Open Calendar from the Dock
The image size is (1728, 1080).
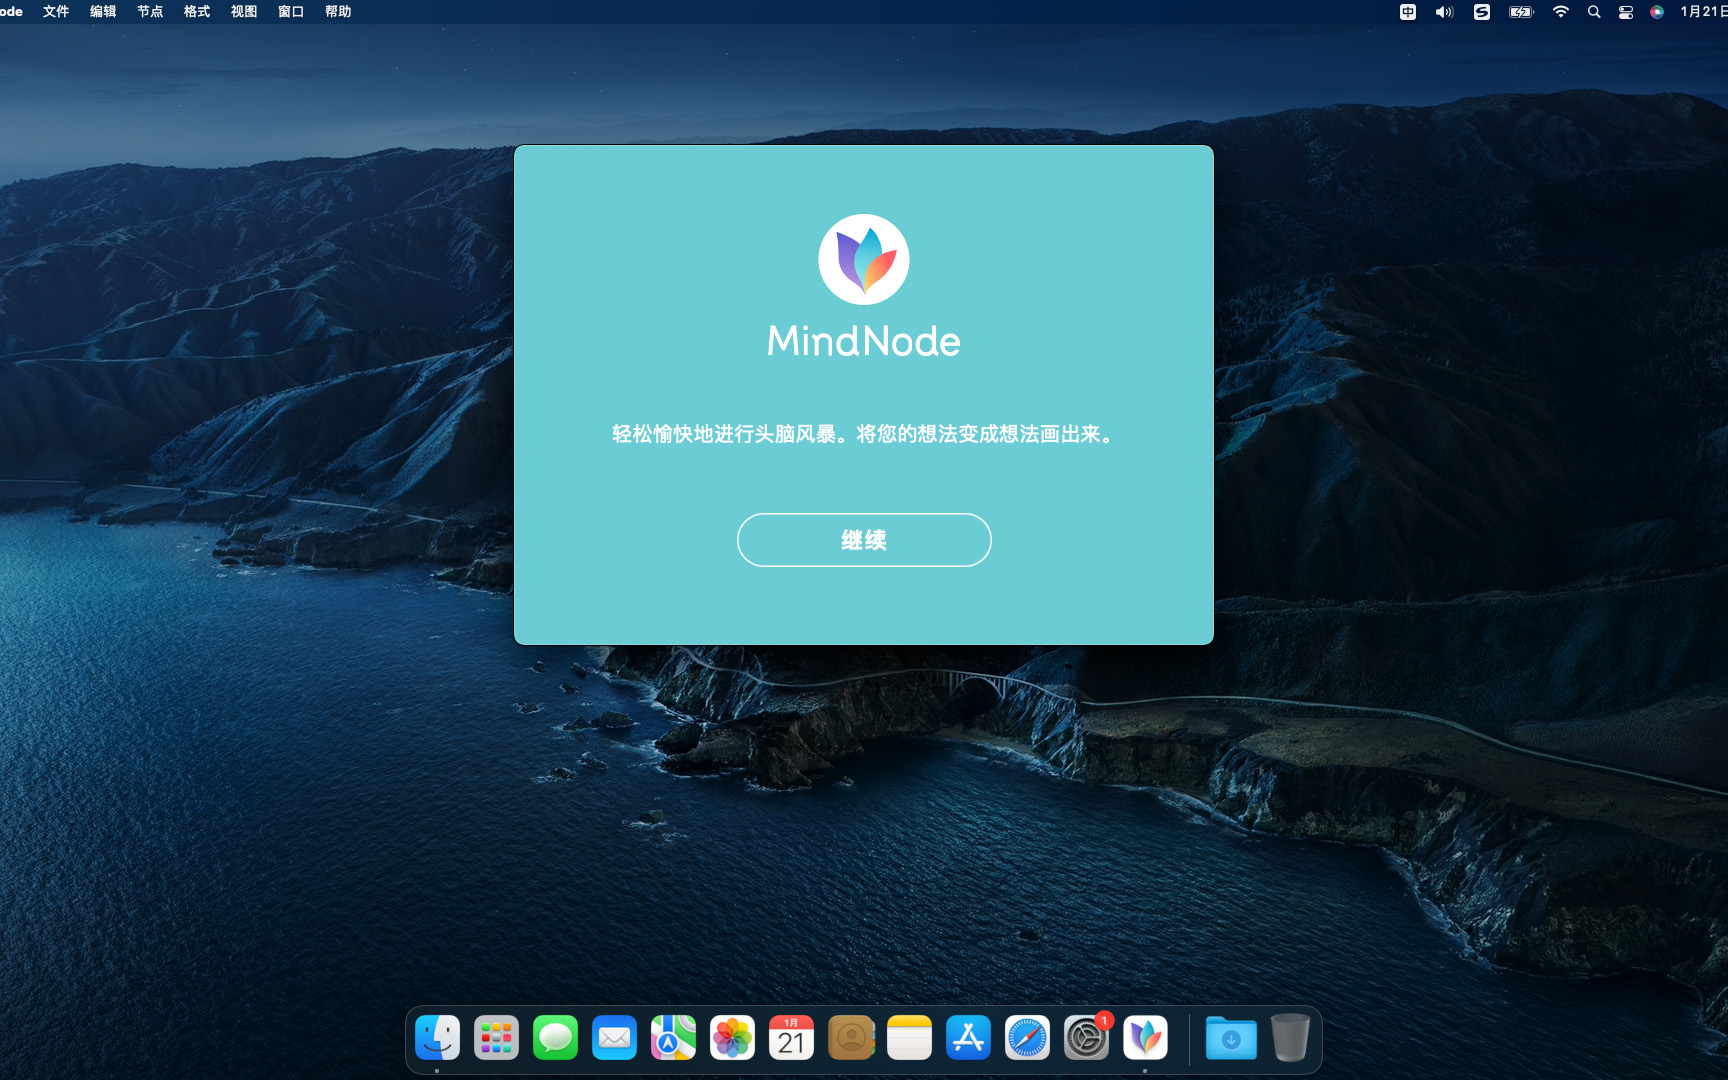tap(791, 1038)
